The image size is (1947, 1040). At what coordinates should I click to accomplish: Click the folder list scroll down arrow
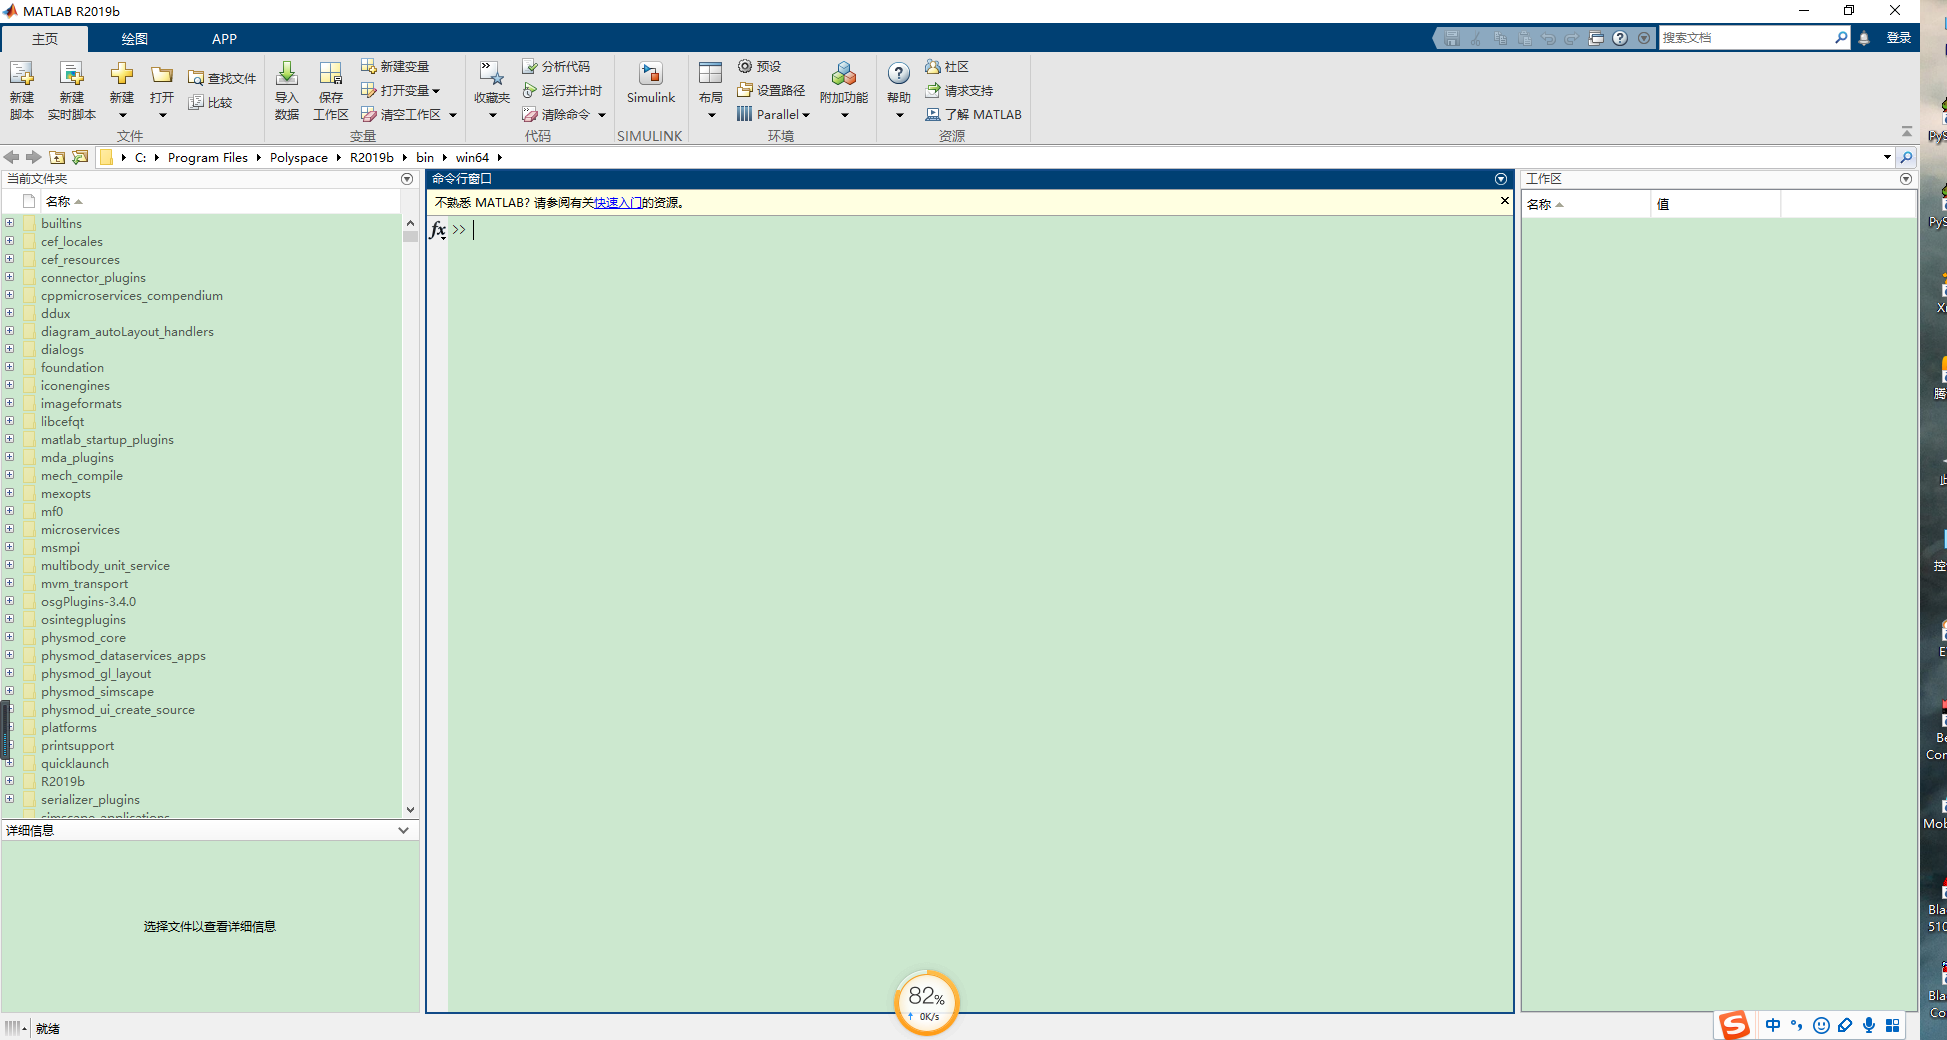point(410,810)
